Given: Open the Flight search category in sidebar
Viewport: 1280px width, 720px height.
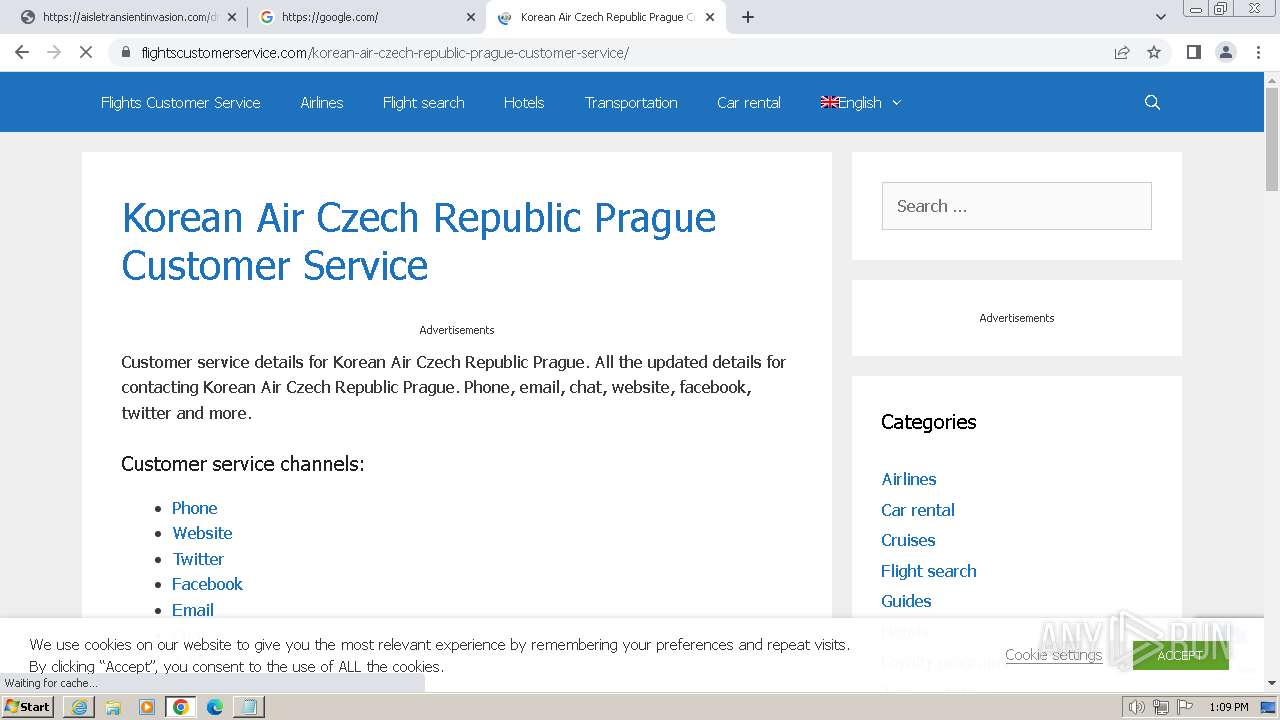Looking at the screenshot, I should pyautogui.click(x=929, y=571).
